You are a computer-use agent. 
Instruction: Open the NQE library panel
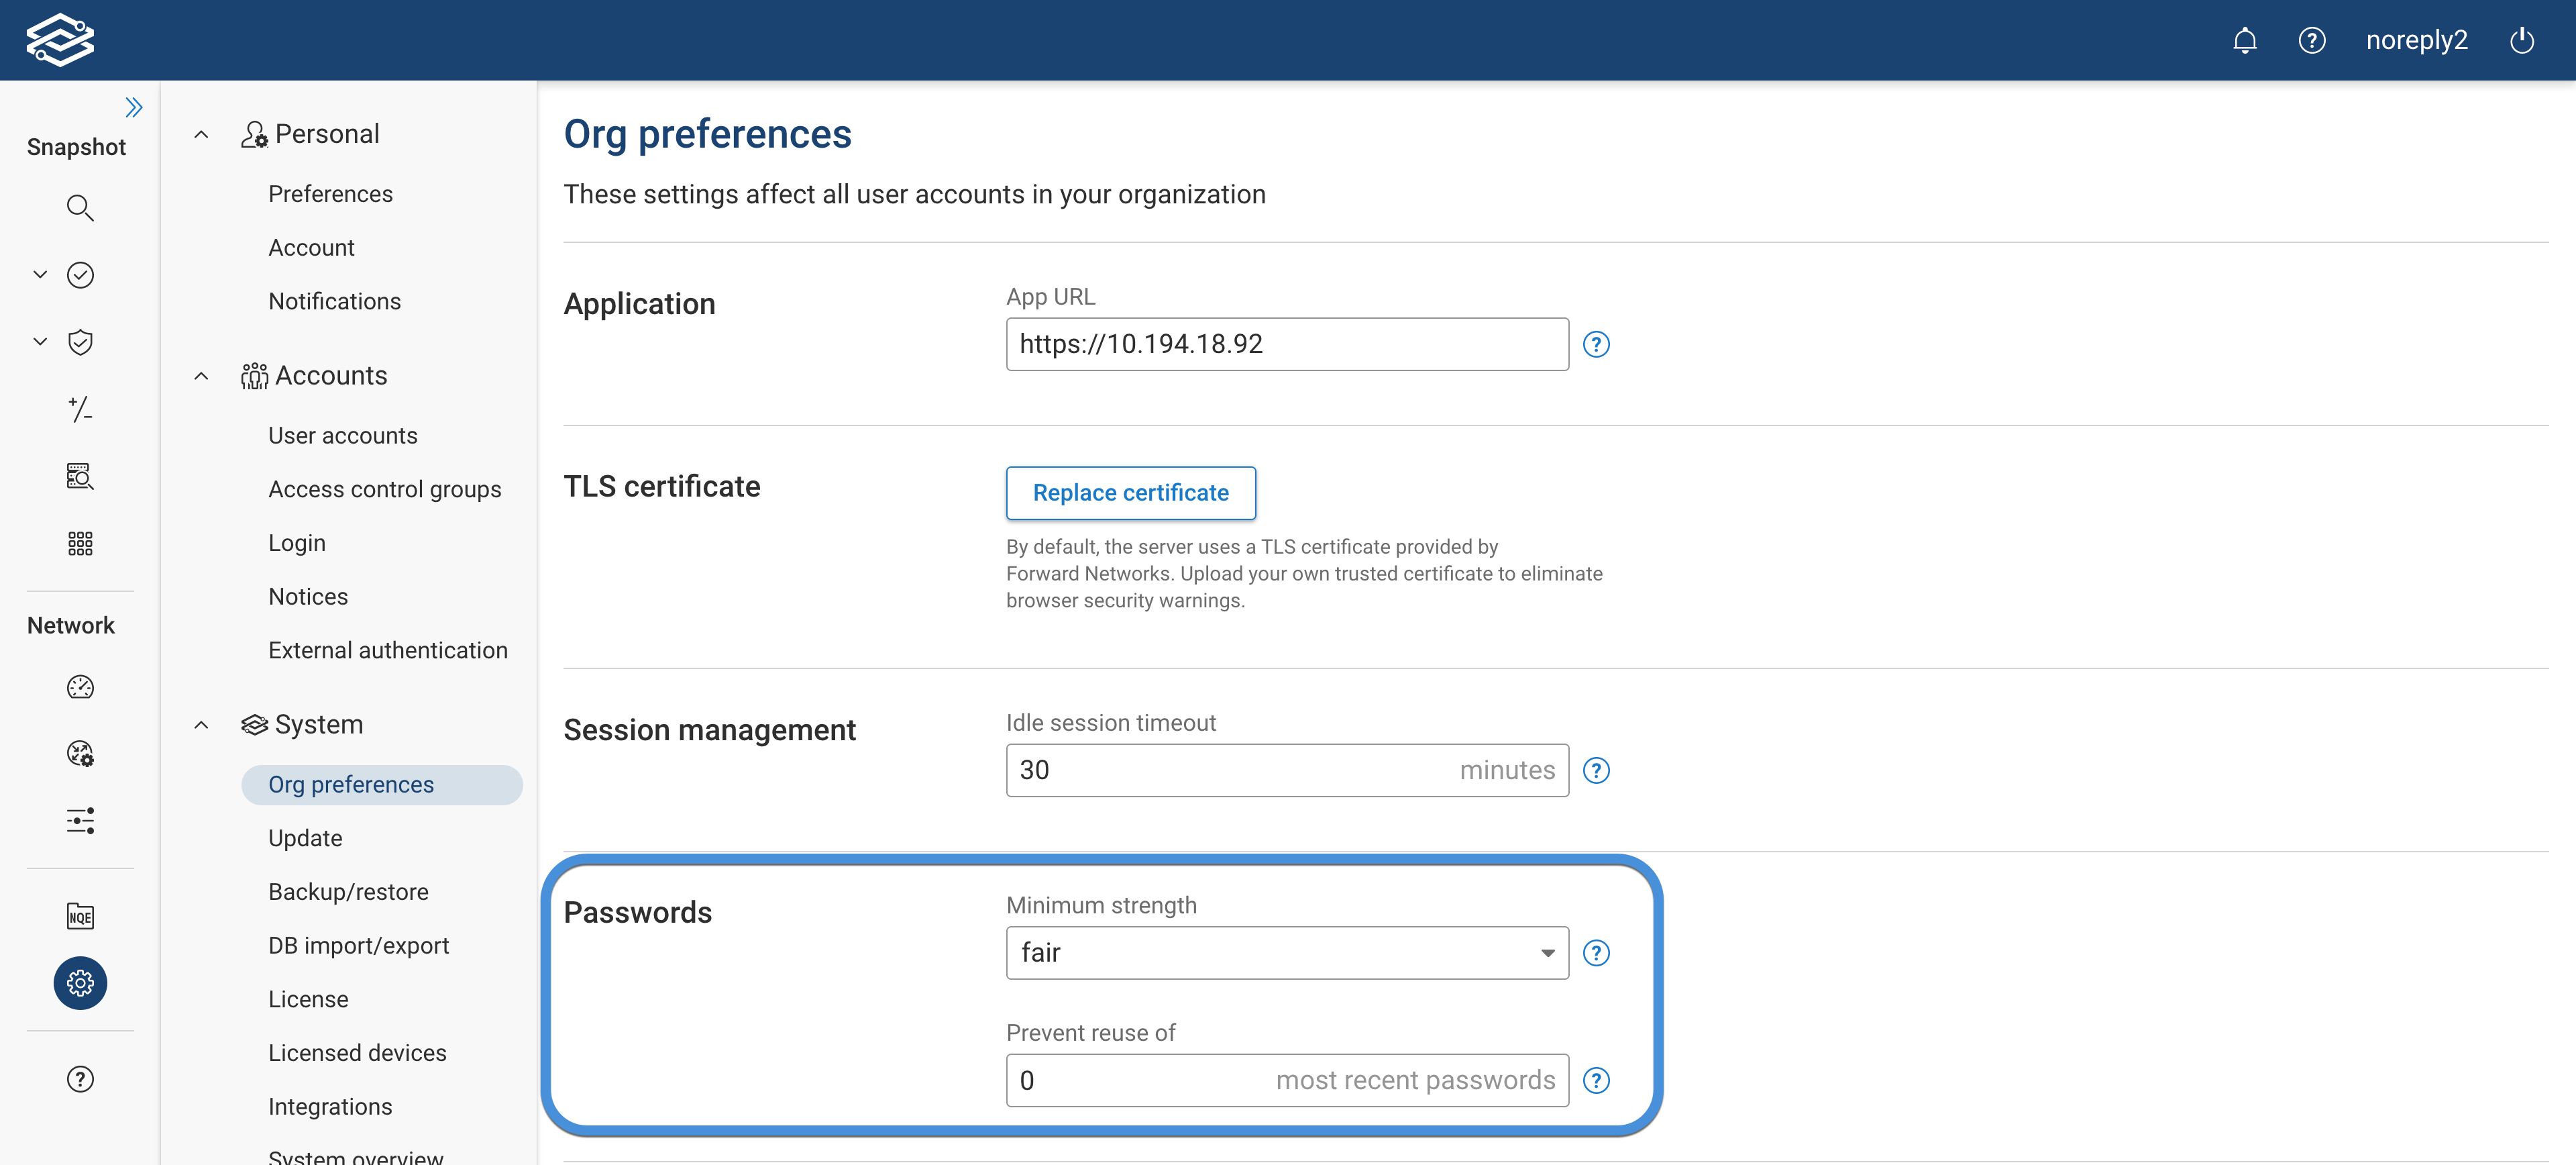pyautogui.click(x=80, y=915)
